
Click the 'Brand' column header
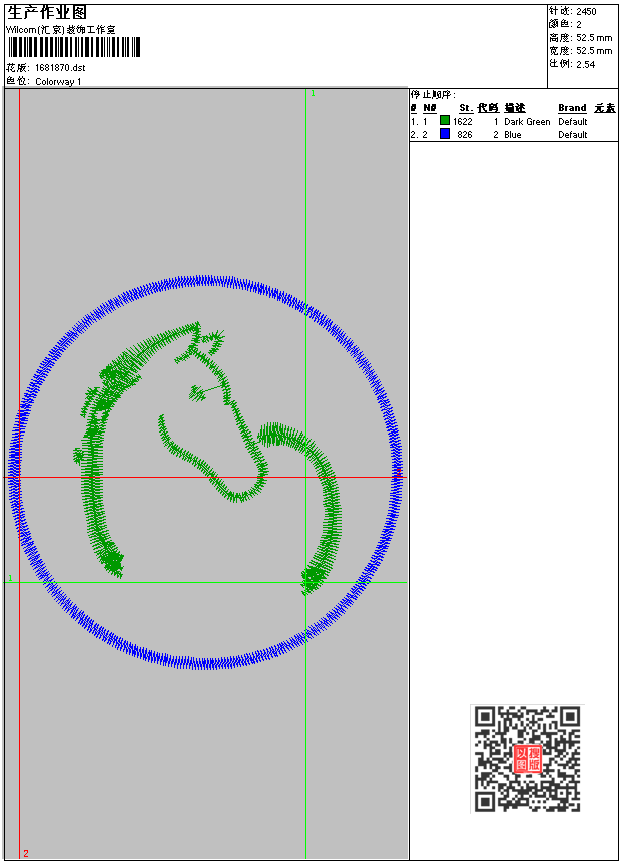pos(572,108)
